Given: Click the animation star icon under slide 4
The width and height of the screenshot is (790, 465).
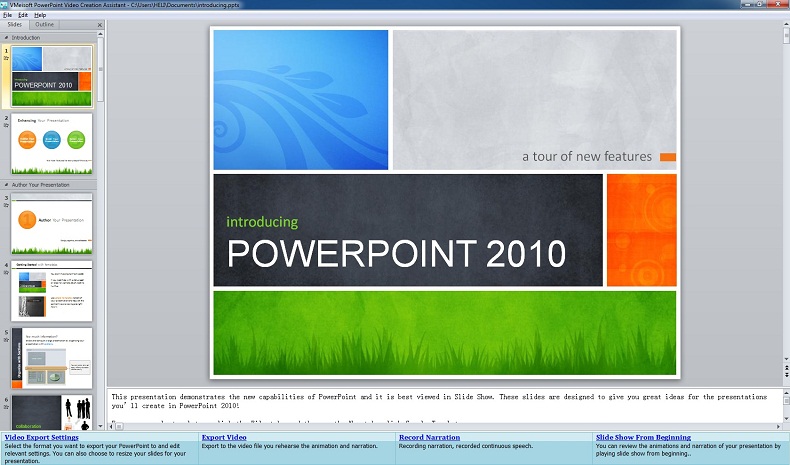Looking at the screenshot, I should [x=6, y=273].
